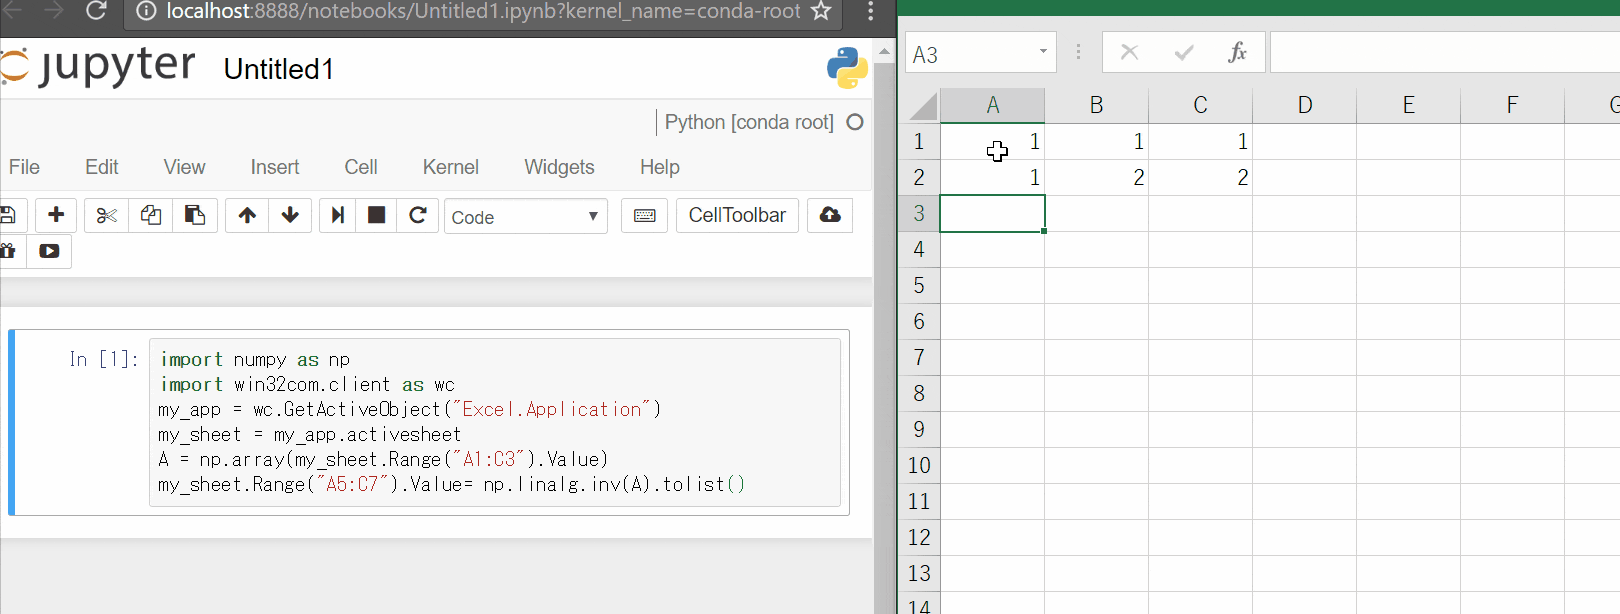Click the Python logo in notebook header

tap(847, 68)
